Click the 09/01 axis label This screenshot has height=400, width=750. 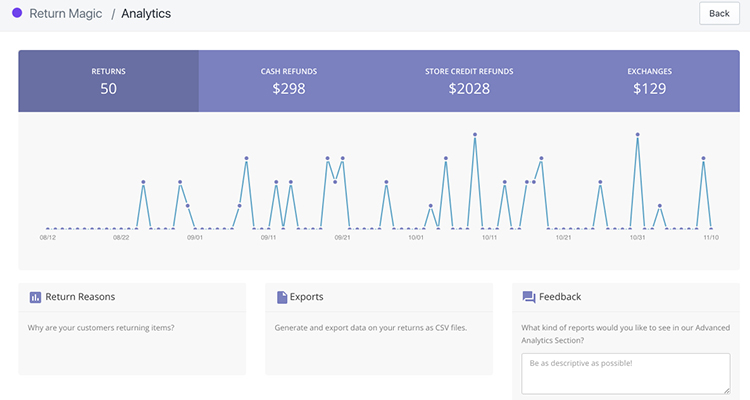[x=195, y=237]
